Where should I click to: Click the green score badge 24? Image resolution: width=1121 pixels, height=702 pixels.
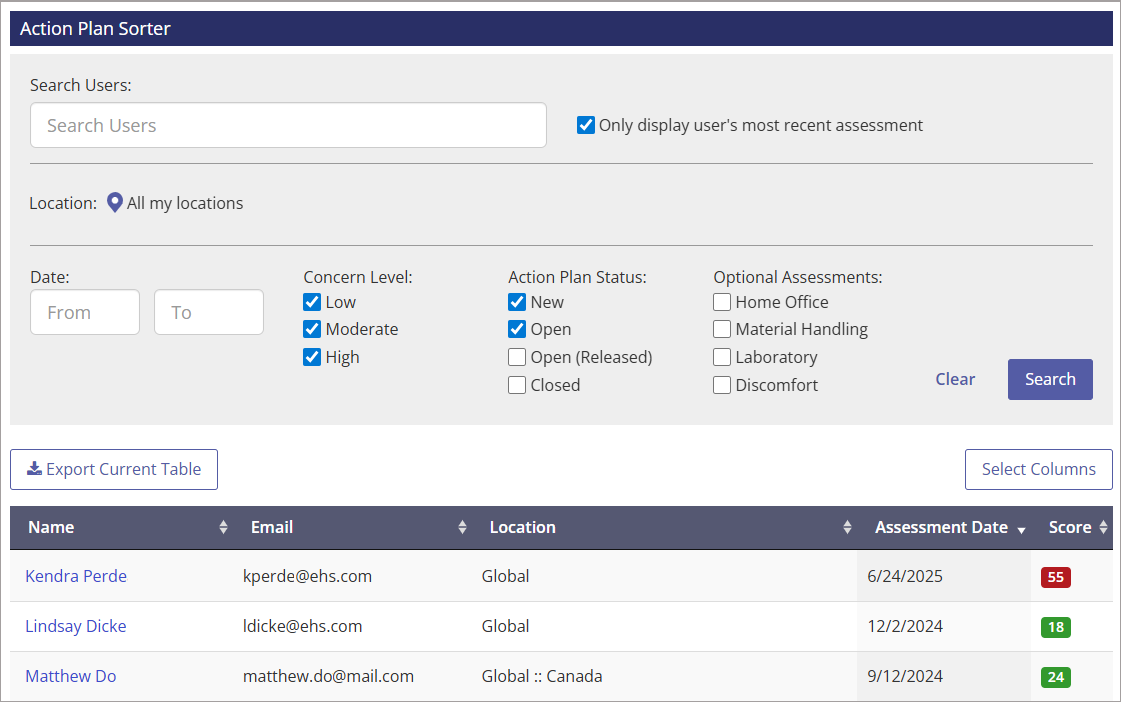click(x=1056, y=677)
